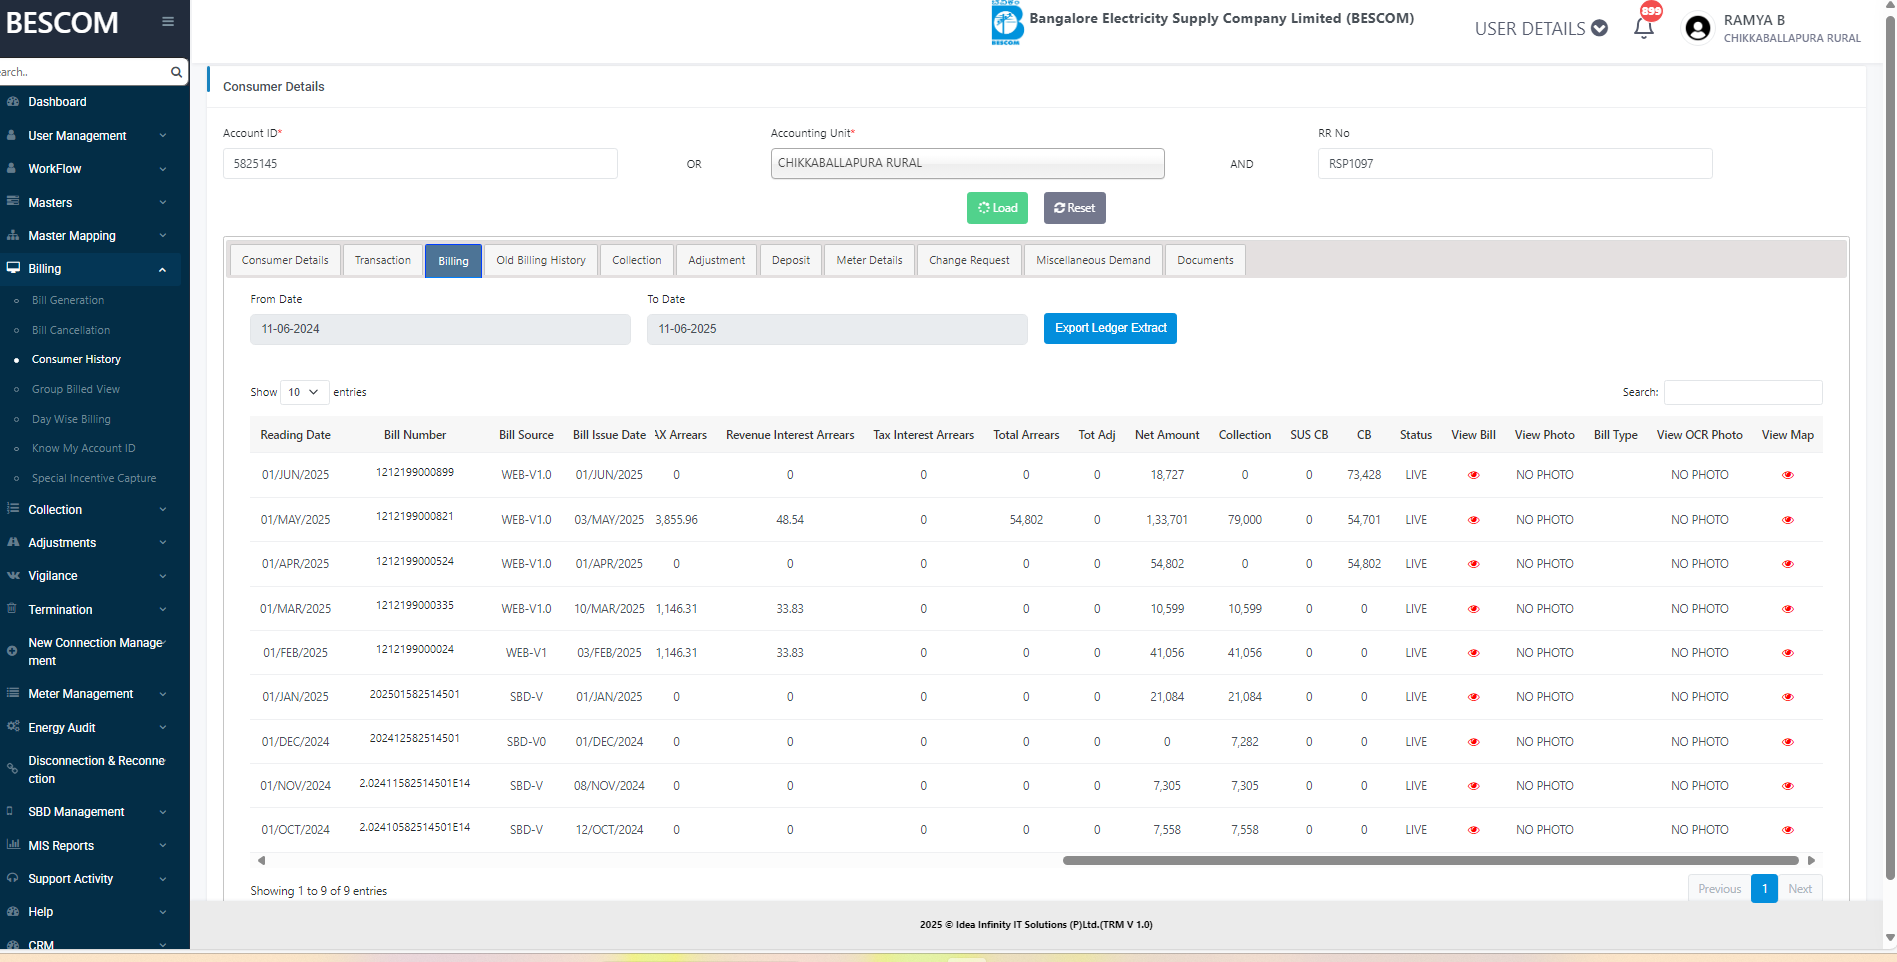Switch to Consumer Details tab
The width and height of the screenshot is (1897, 962).
pos(285,260)
